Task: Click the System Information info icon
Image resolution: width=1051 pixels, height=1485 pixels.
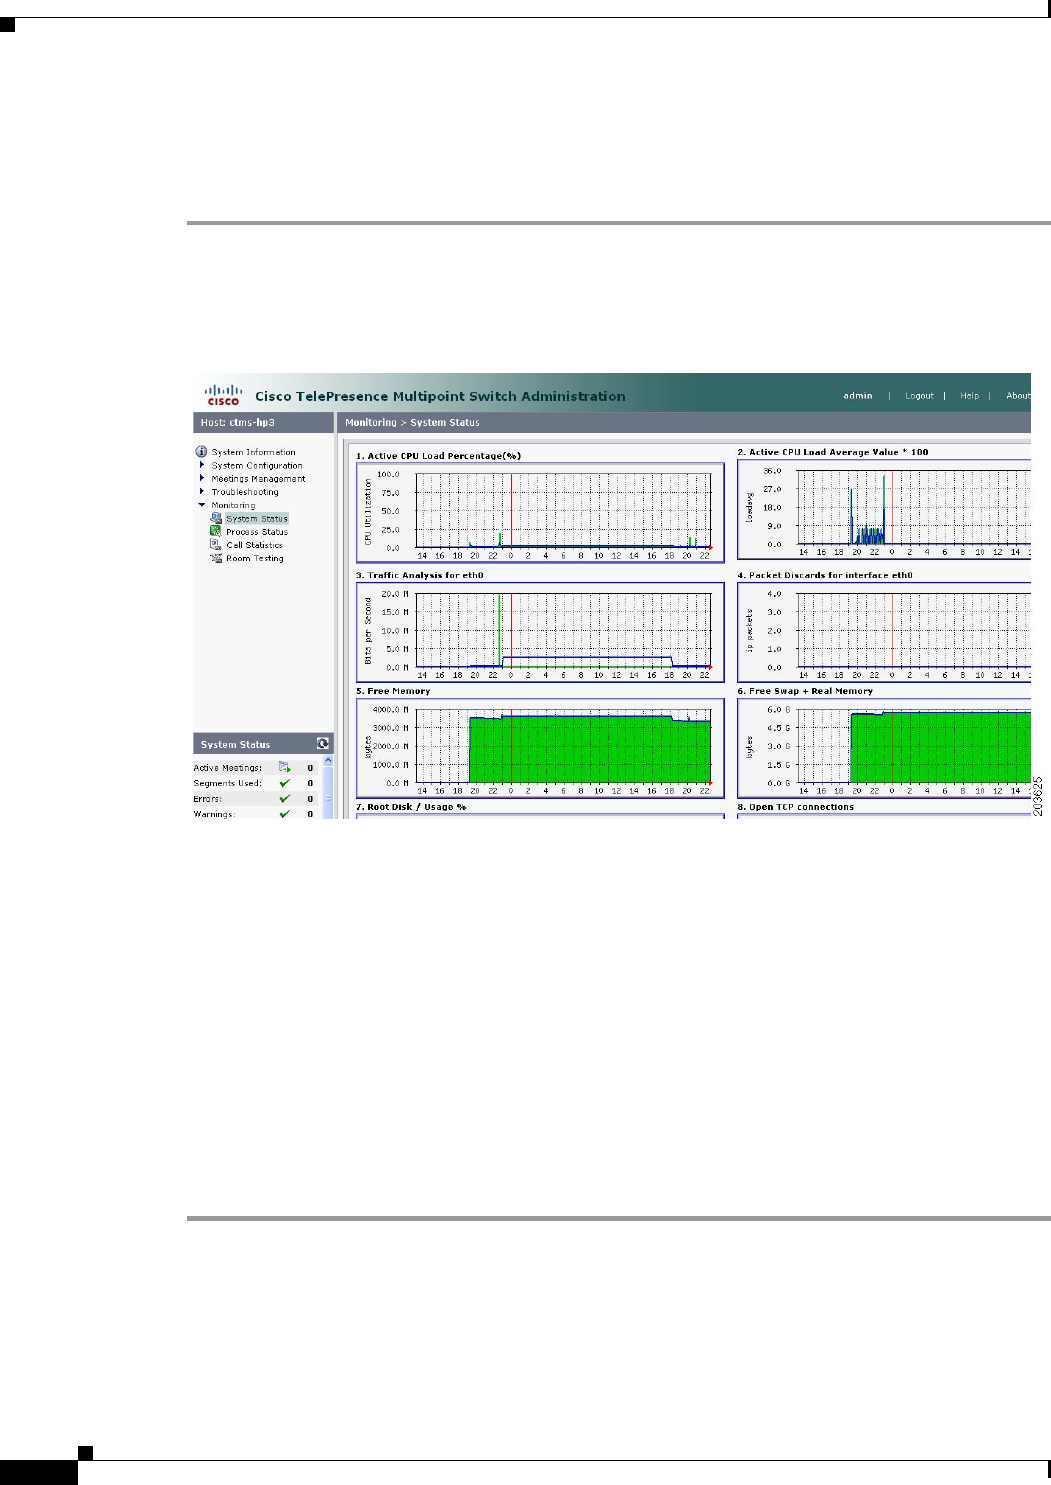Action: click(201, 452)
